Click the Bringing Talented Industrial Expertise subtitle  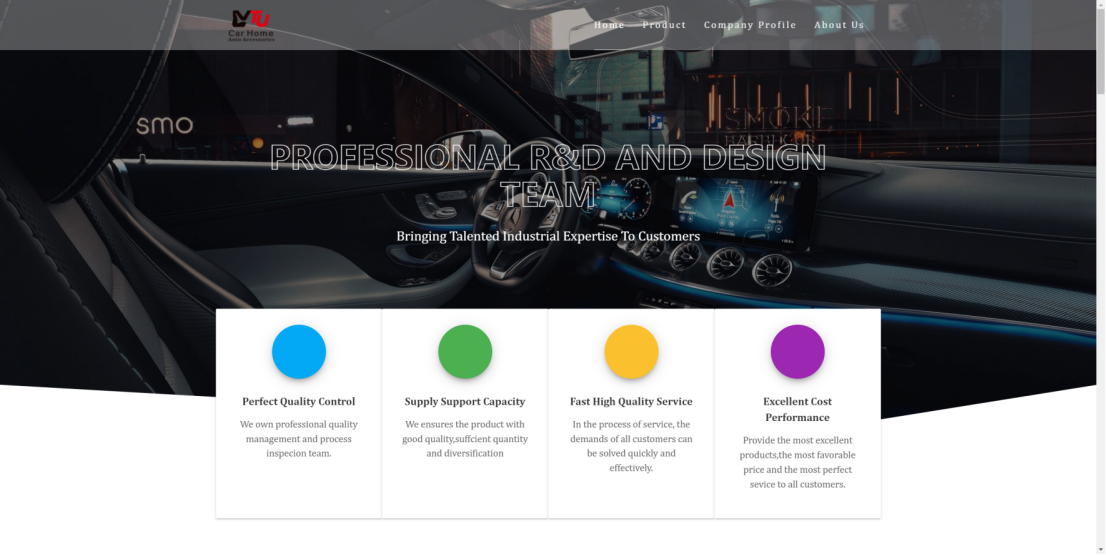point(548,236)
